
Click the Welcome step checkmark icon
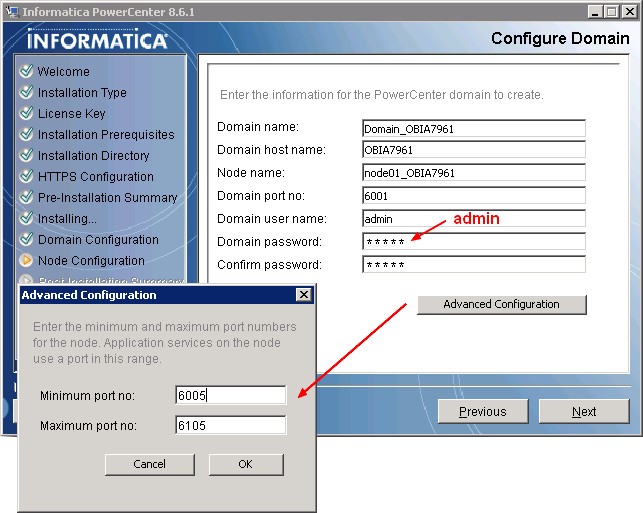click(26, 71)
